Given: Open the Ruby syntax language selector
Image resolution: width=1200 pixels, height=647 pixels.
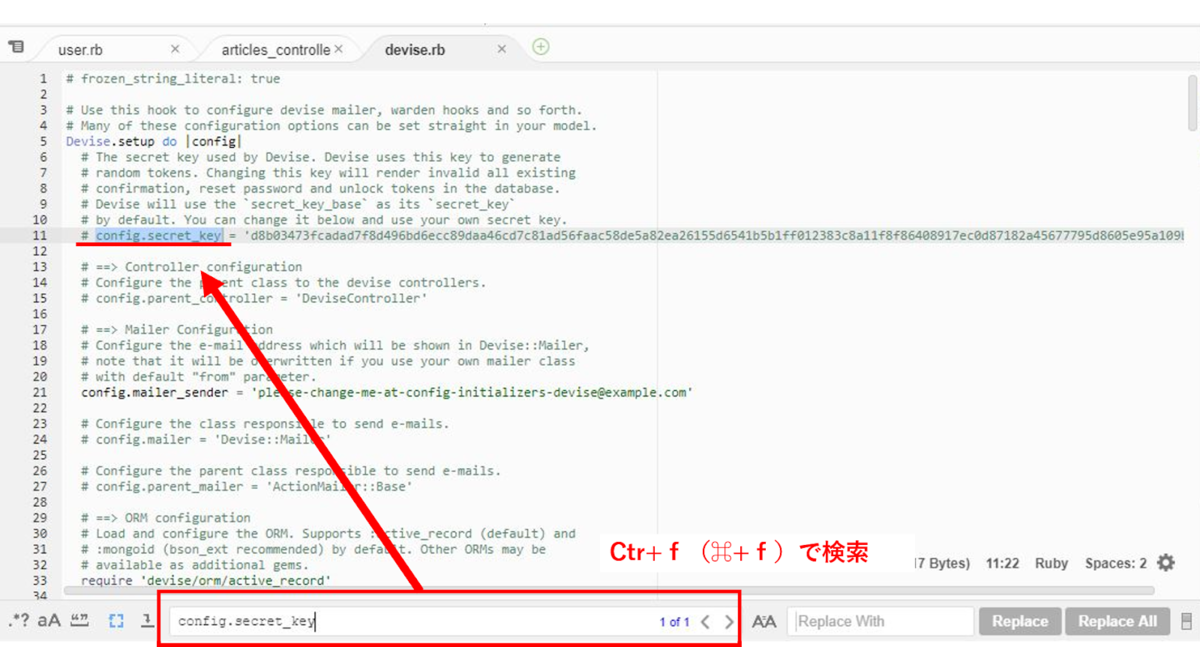Looking at the screenshot, I should point(1051,563).
